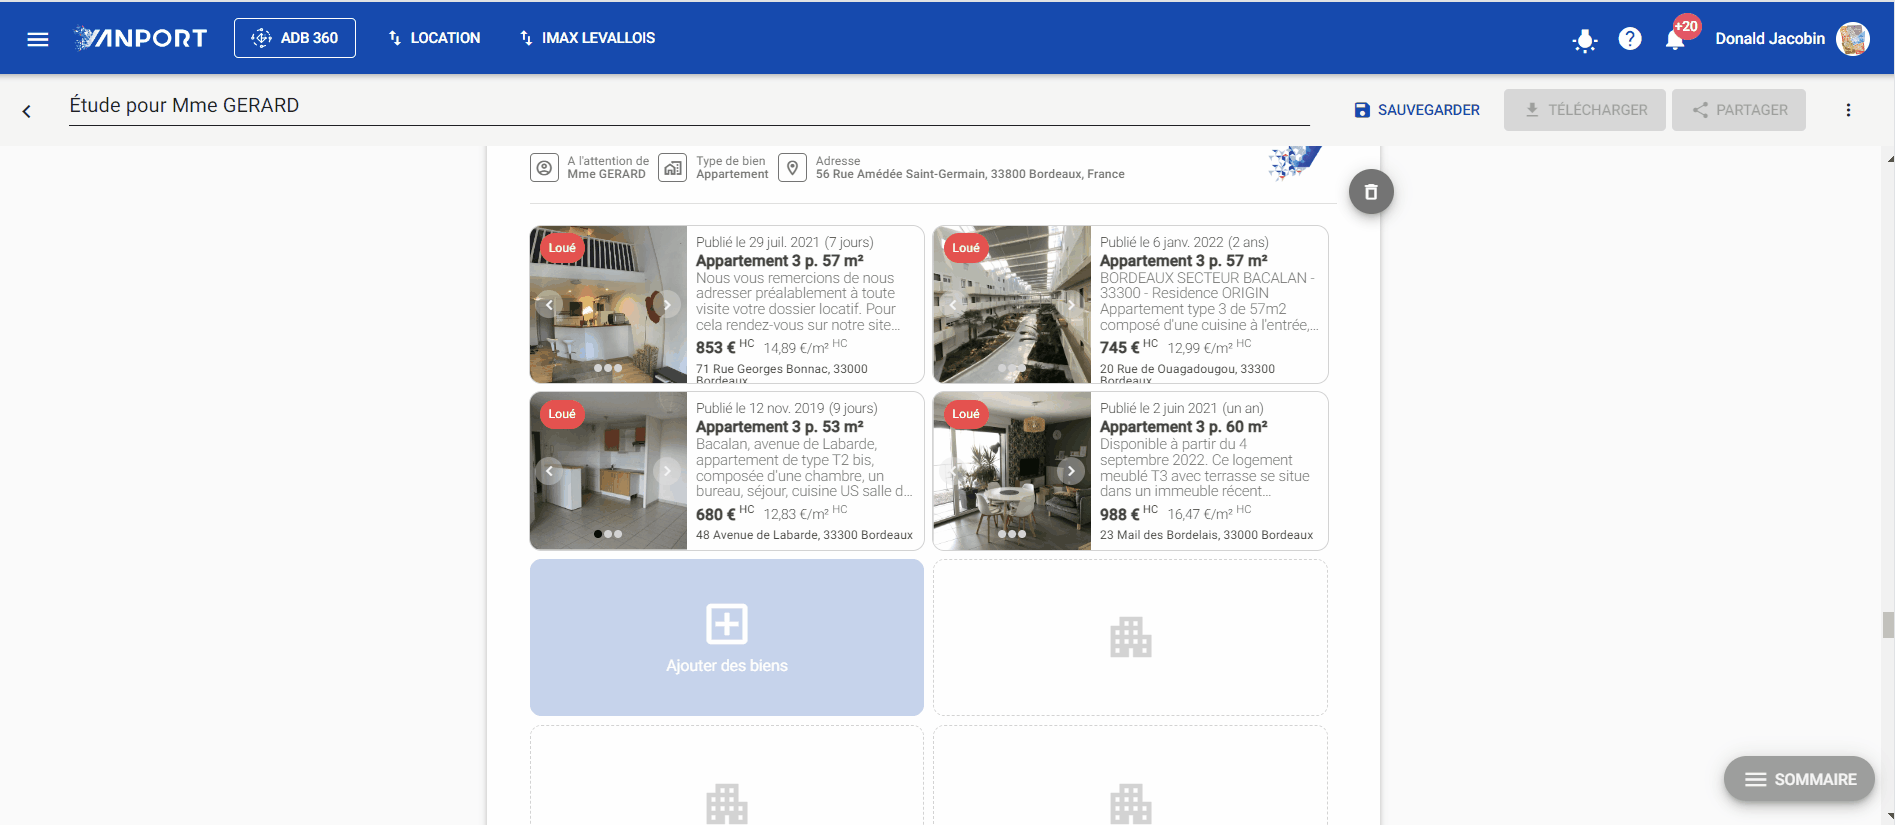Screen dimensions: 1895x825
Task: Open the help question mark icon
Action: pos(1630,39)
